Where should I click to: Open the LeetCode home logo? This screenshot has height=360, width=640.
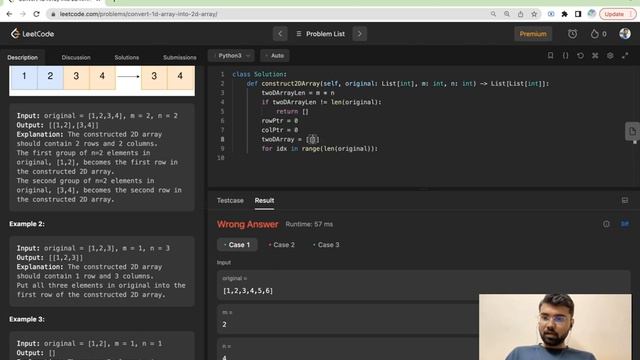tap(32, 34)
